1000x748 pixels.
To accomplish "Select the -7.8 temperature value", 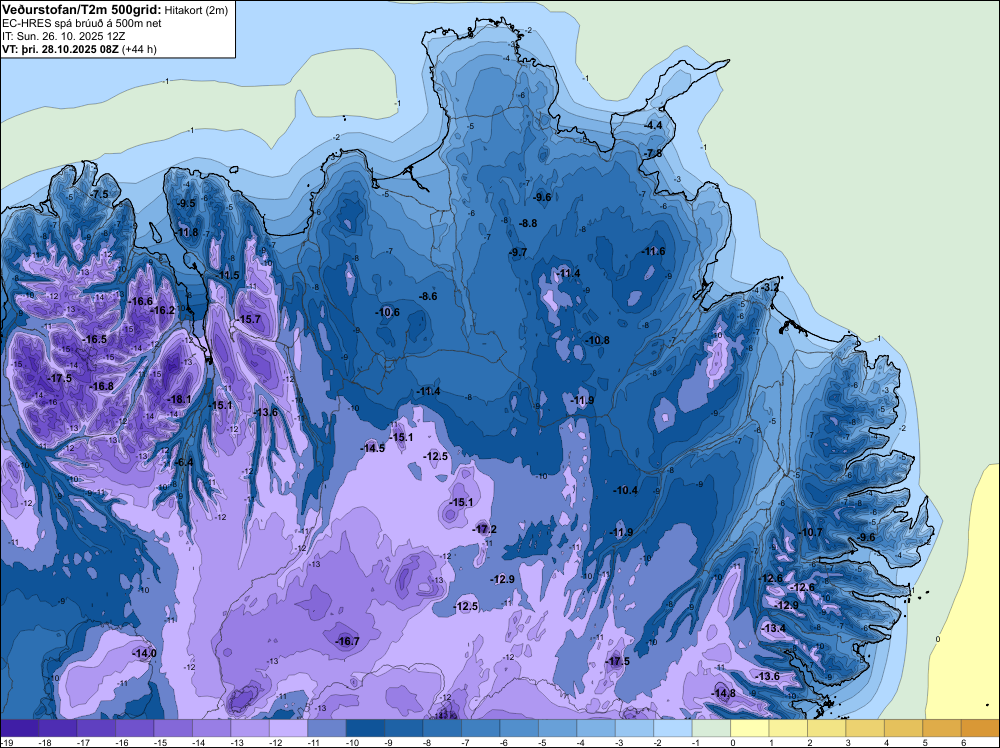I will [652, 154].
